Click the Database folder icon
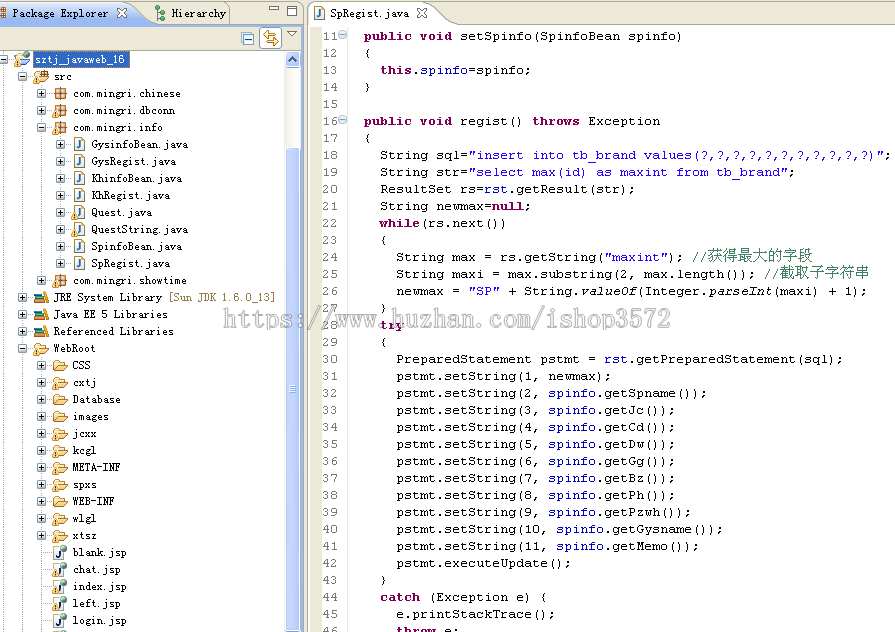Image resolution: width=895 pixels, height=632 pixels. coord(60,400)
